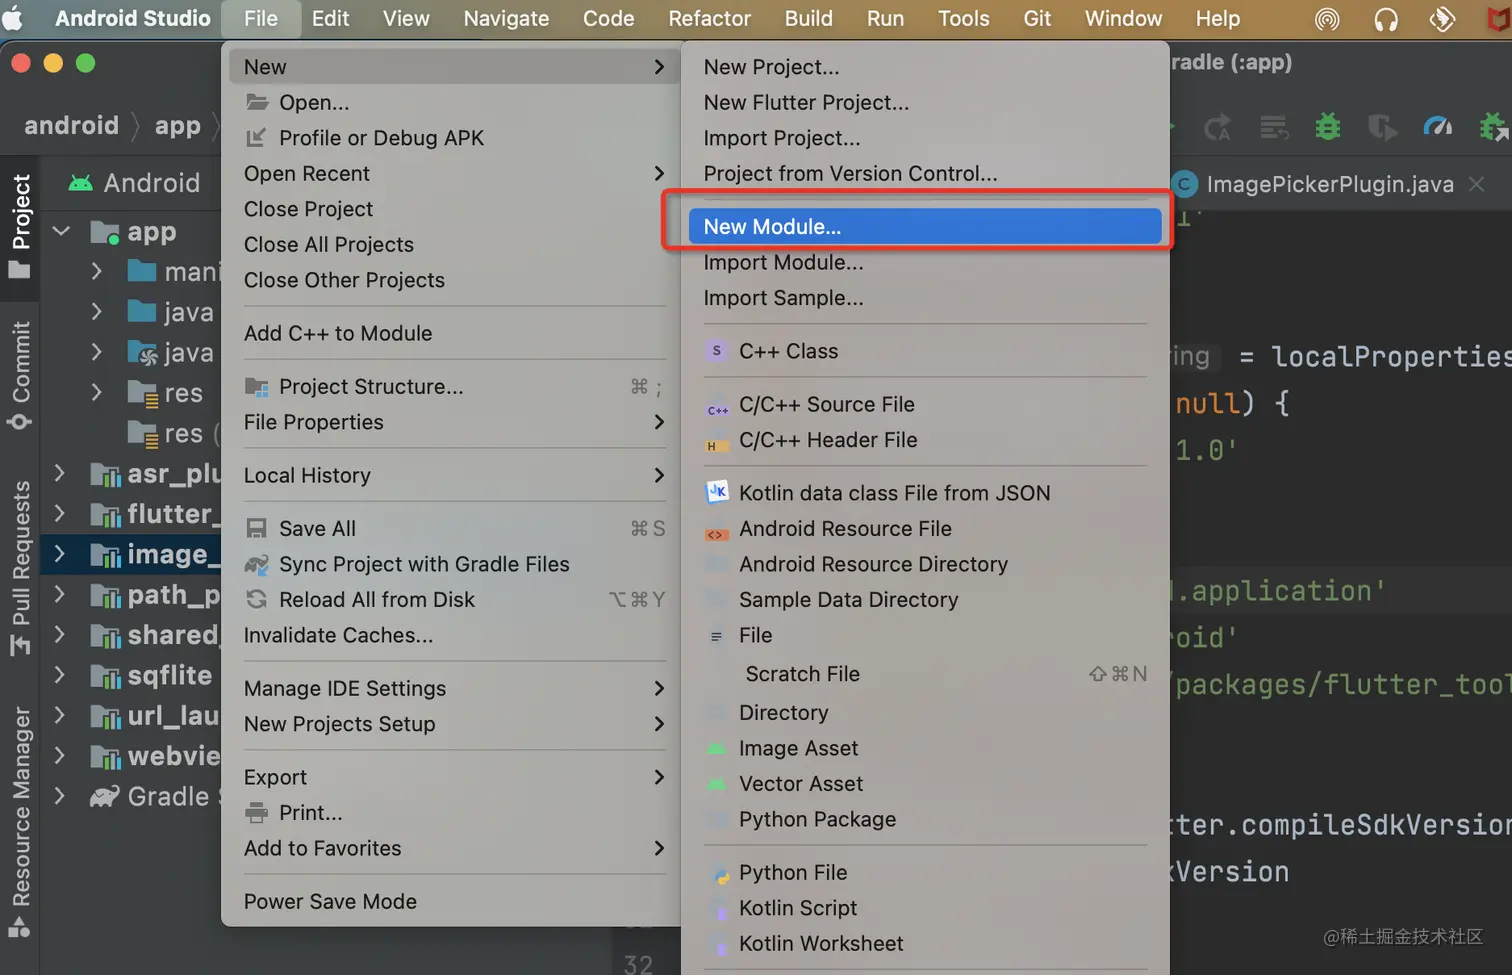The image size is (1512, 975).
Task: Expand the Gradle Scripts node
Action: coord(60,796)
